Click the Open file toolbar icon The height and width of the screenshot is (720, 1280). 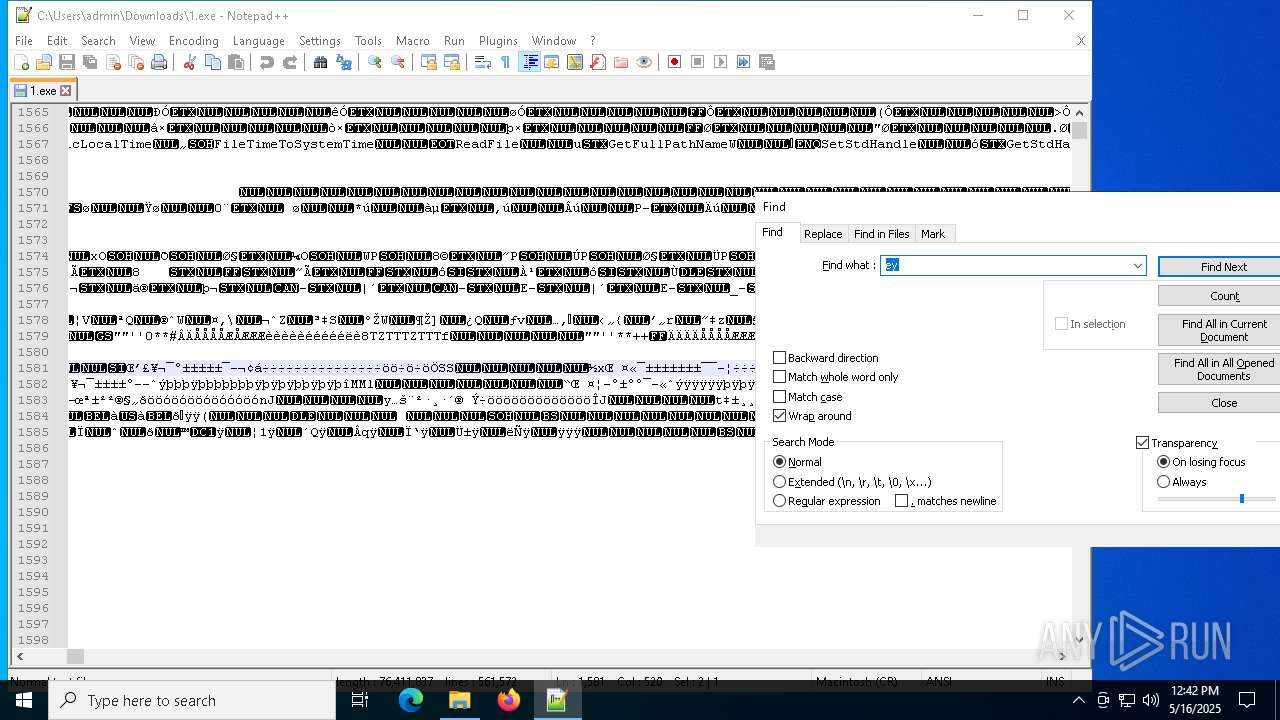pyautogui.click(x=44, y=62)
